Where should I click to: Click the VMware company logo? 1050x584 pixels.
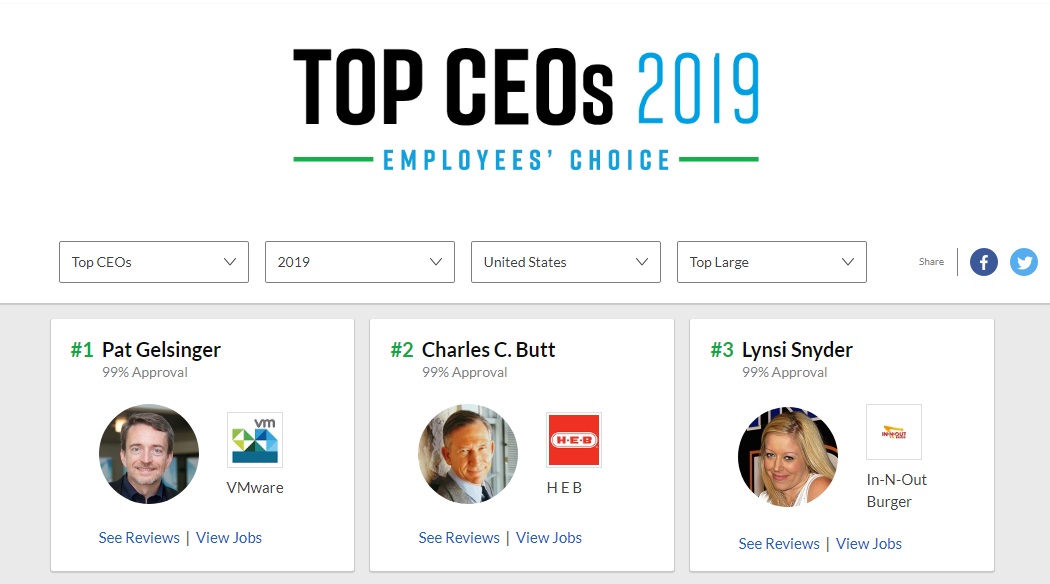(255, 440)
